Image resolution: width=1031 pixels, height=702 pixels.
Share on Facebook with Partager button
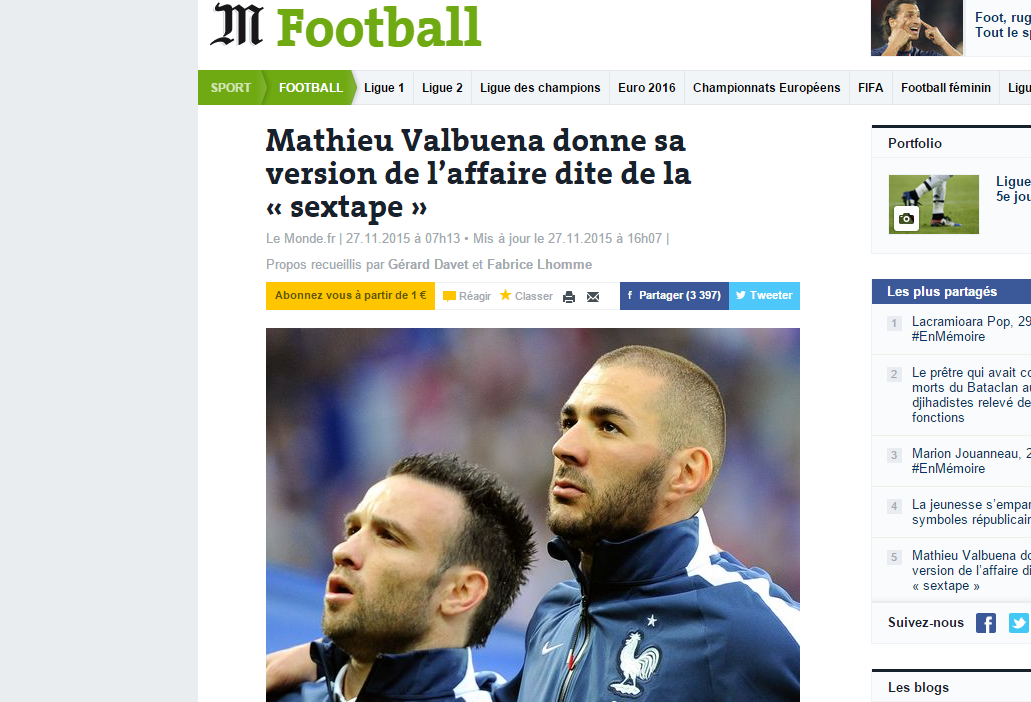point(674,296)
